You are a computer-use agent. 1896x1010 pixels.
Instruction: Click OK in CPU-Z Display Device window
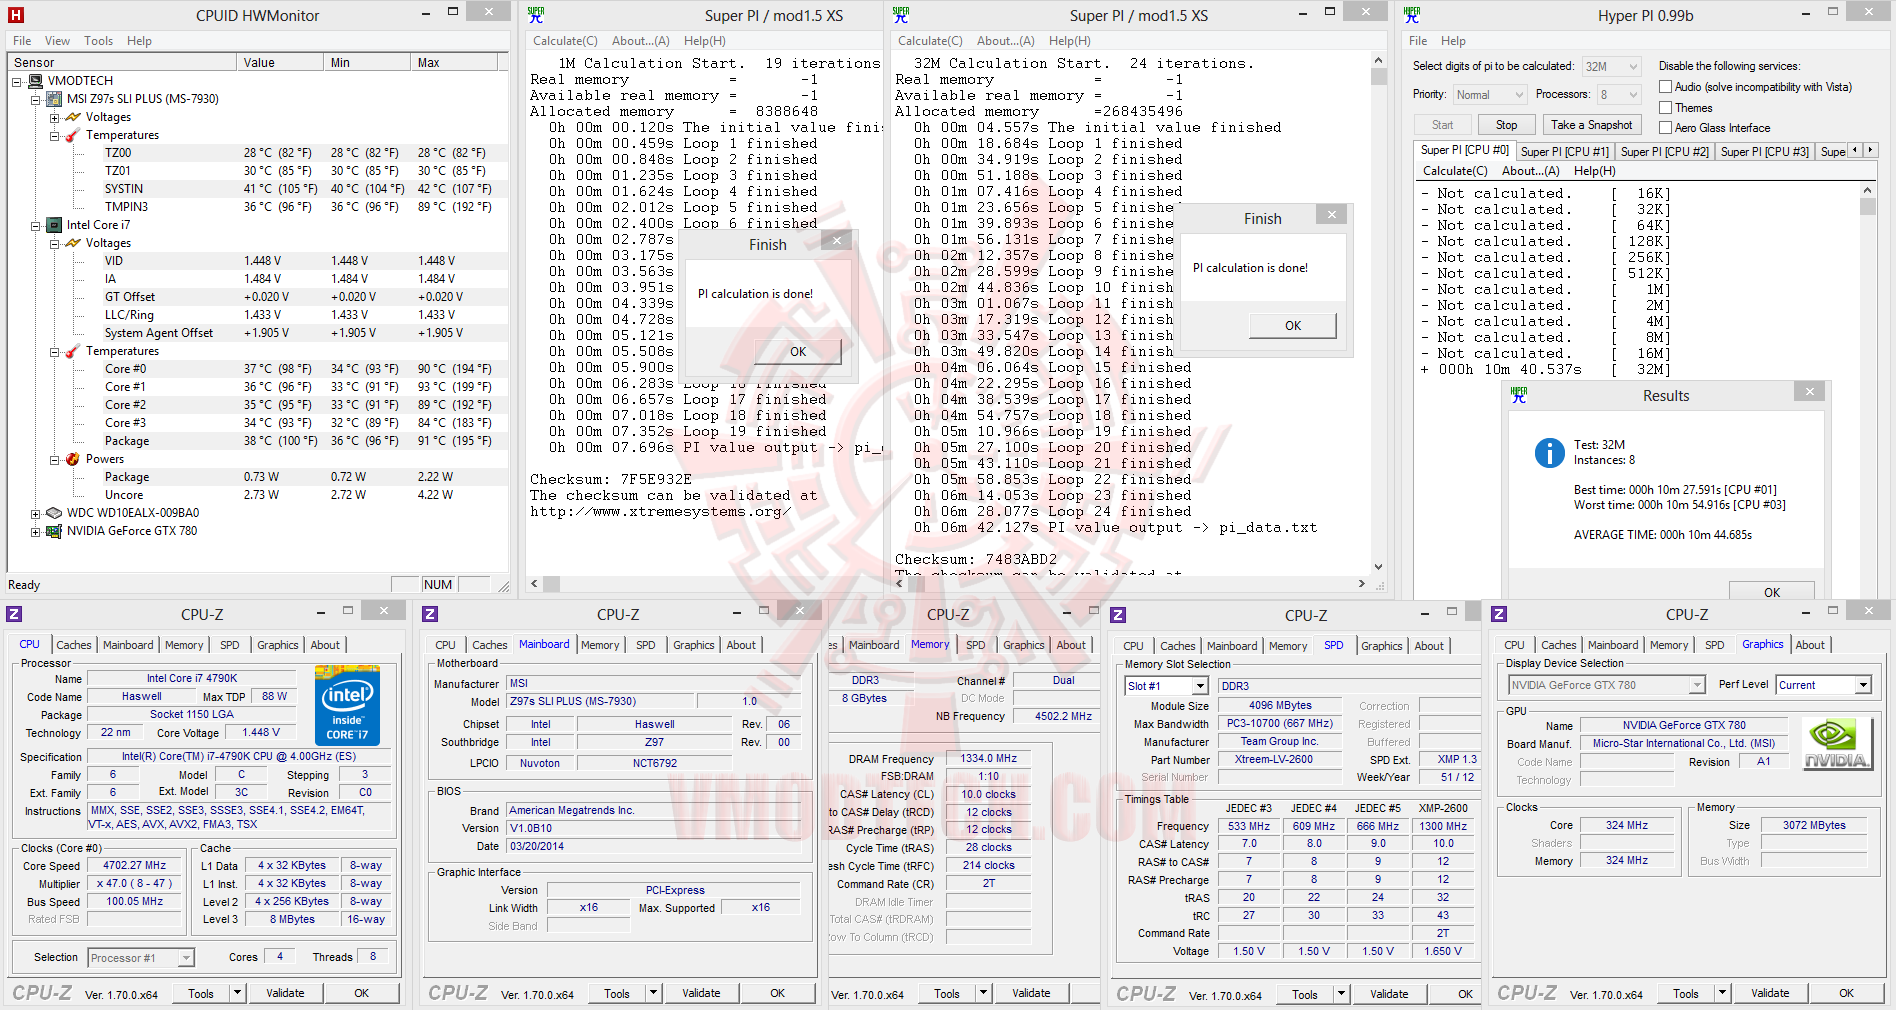[x=1846, y=993]
